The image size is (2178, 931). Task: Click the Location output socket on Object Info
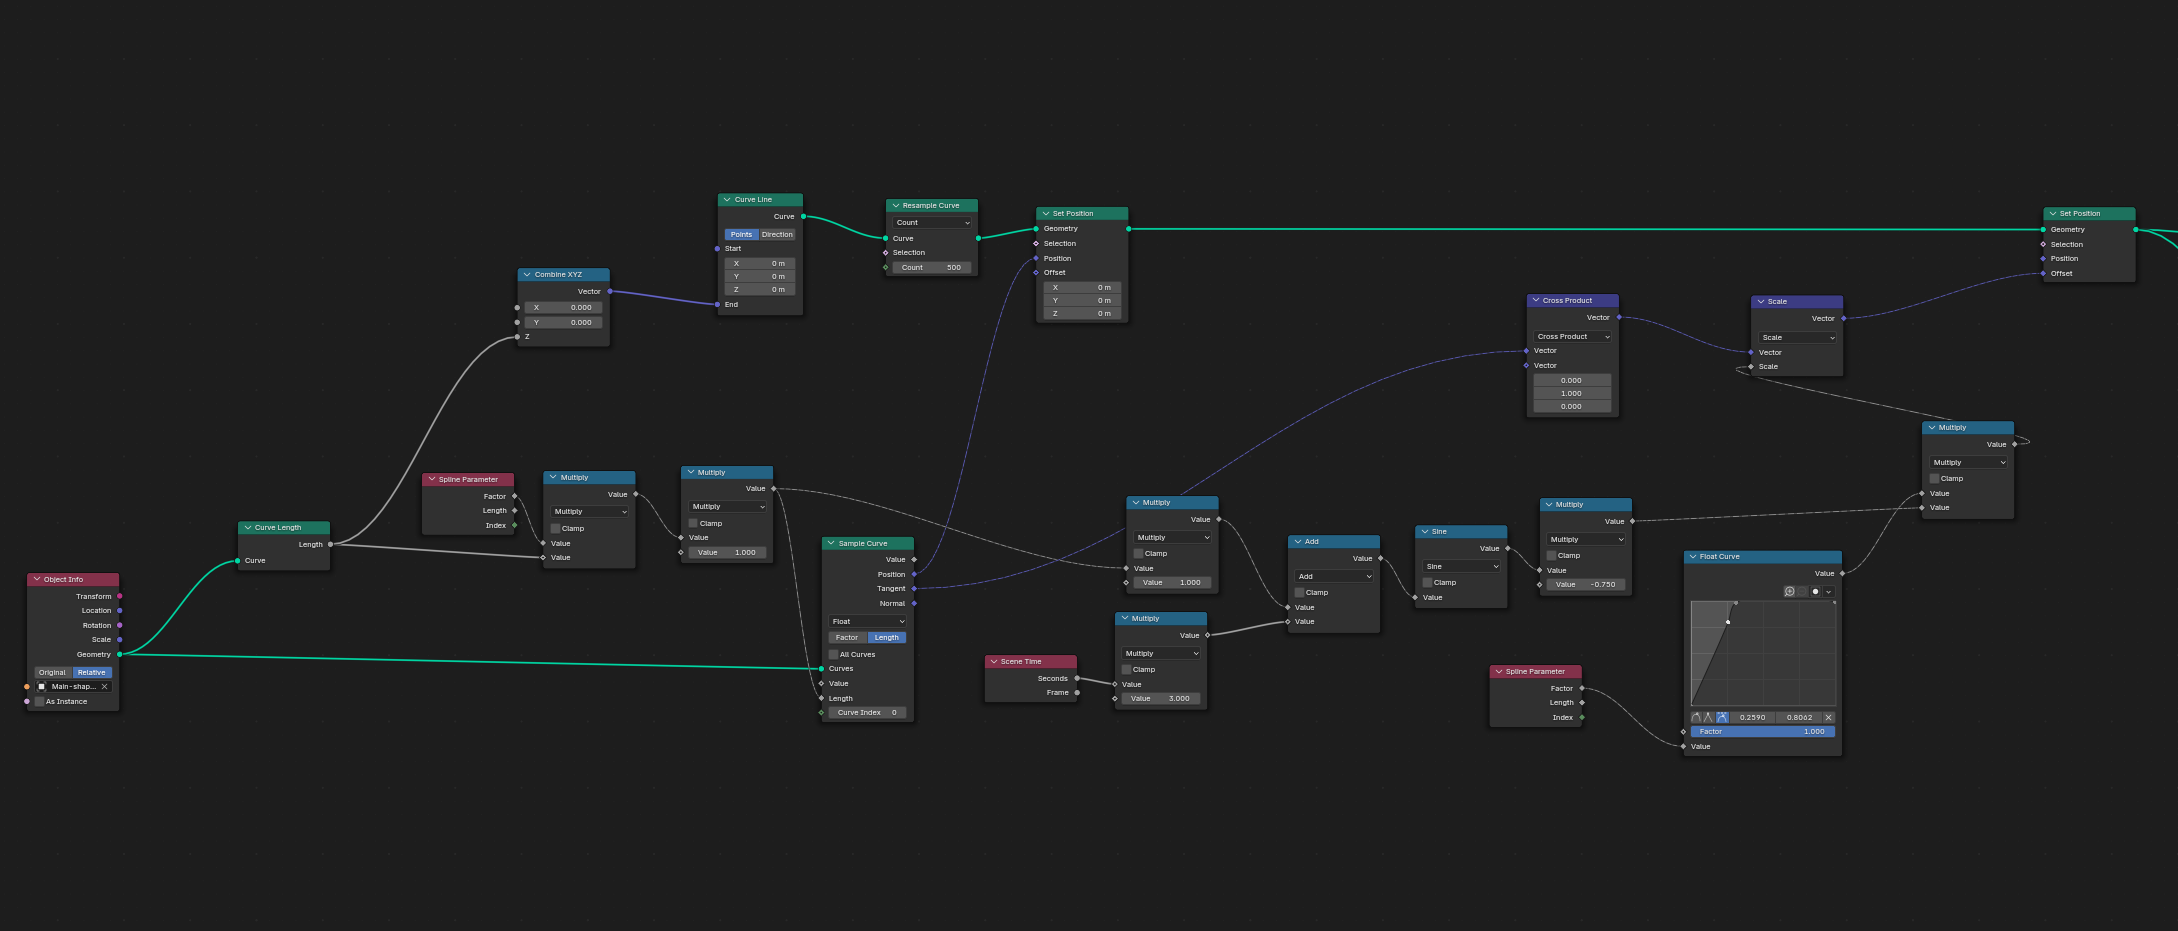(x=120, y=610)
